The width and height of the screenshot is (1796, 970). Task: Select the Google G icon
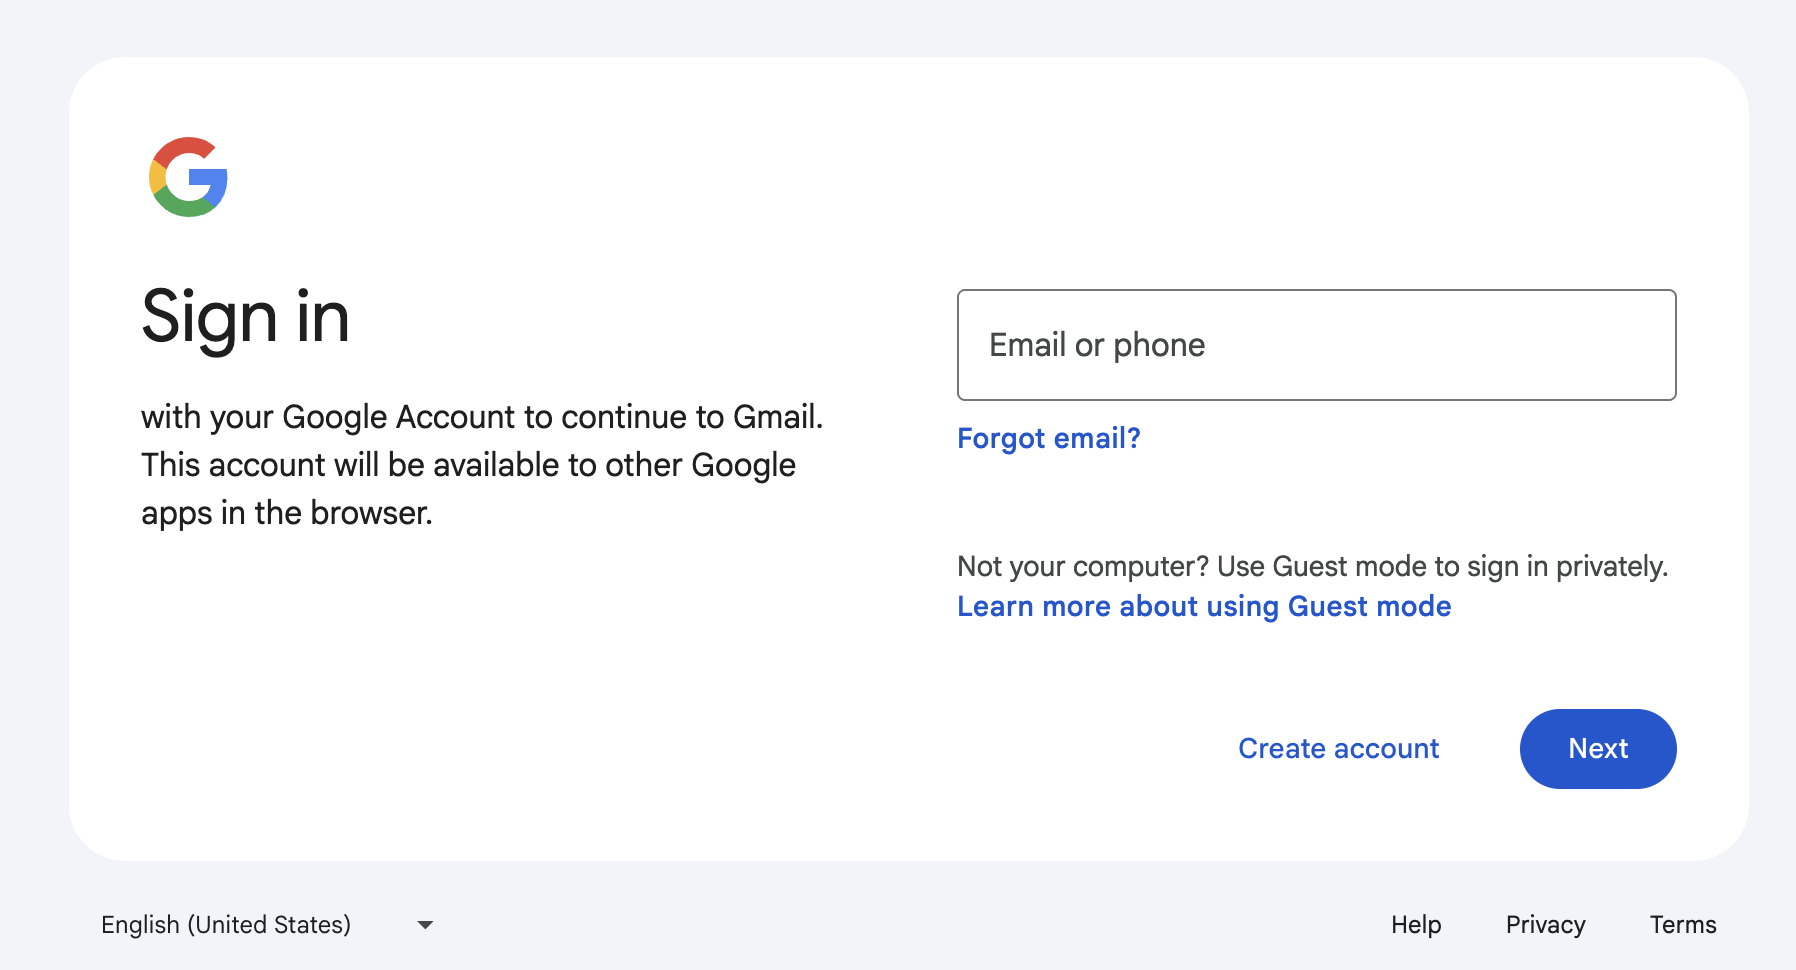coord(188,177)
